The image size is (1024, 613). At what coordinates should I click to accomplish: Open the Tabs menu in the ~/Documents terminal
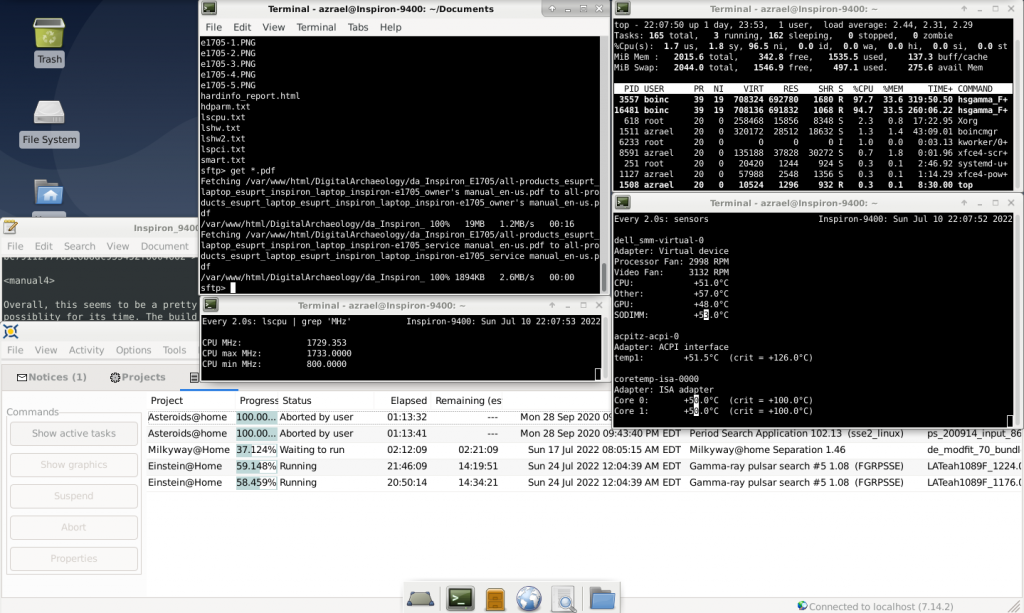(x=358, y=27)
